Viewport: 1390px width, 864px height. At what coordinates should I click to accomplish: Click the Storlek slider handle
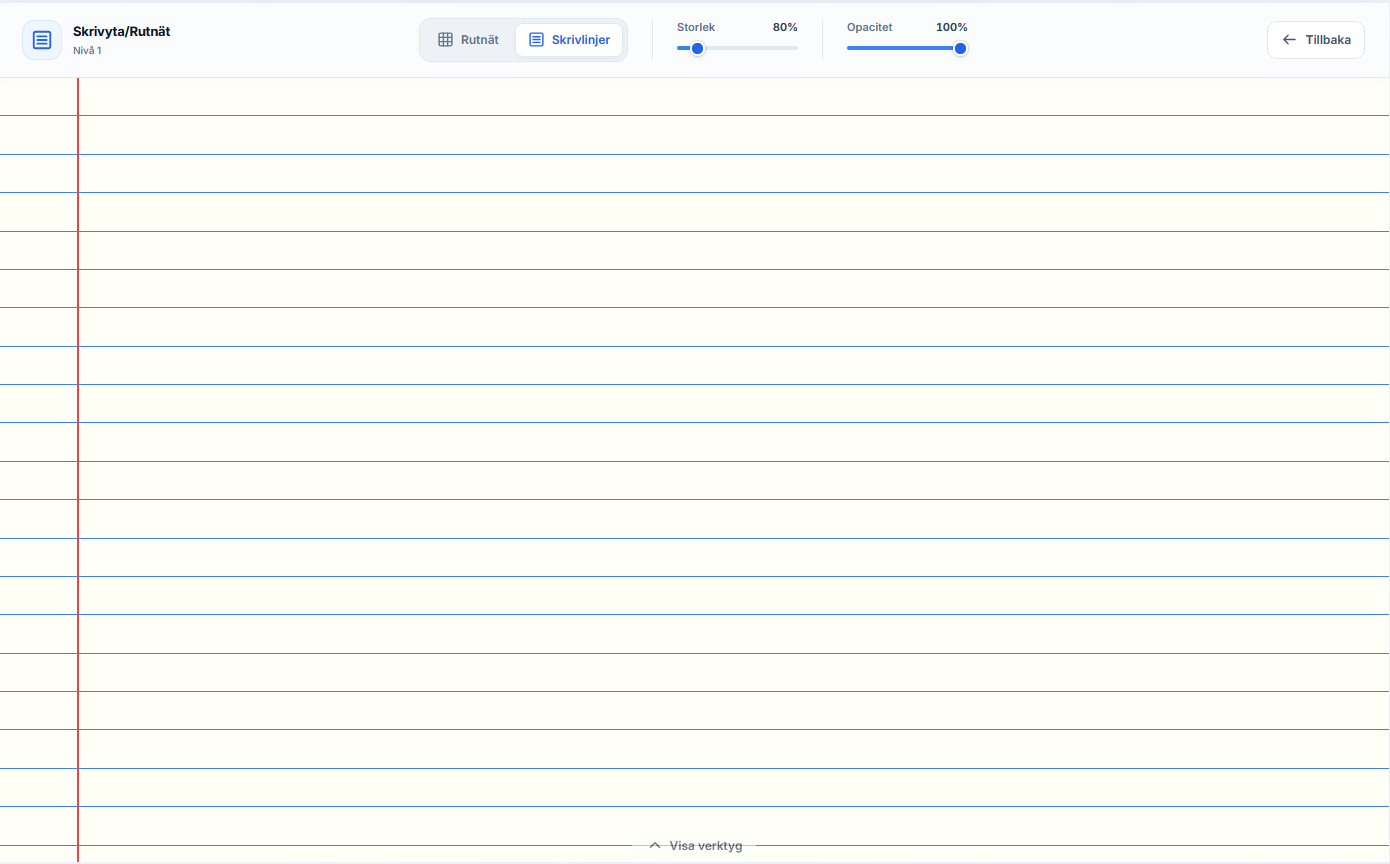698,48
